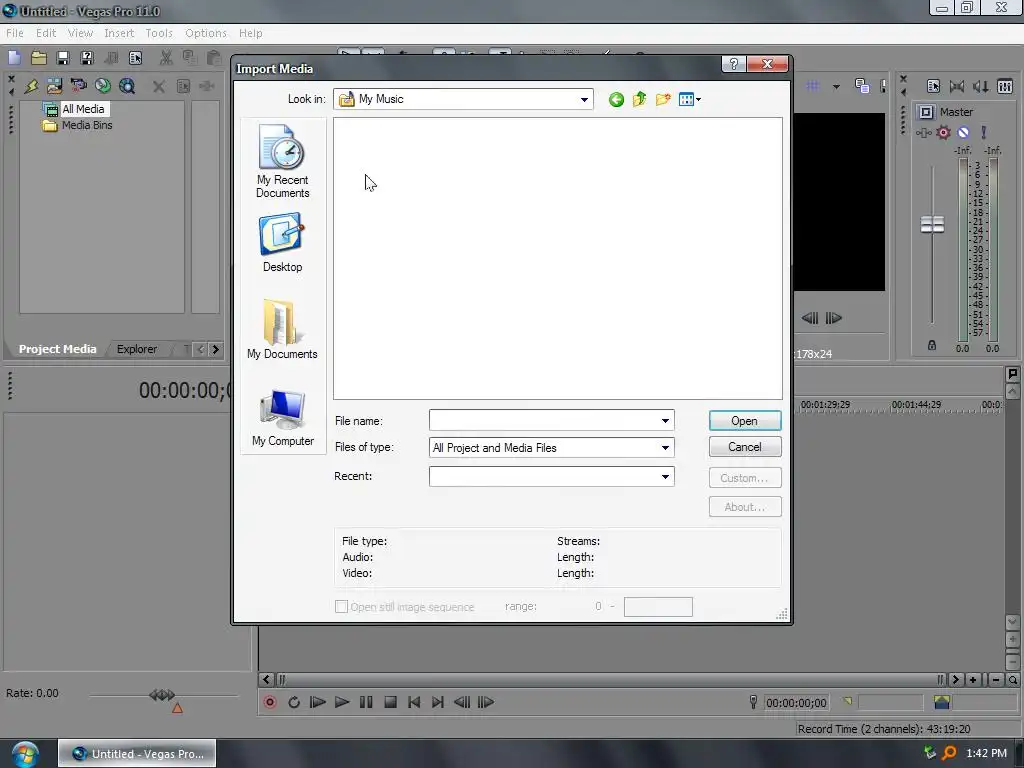Click Go to Start button in transport
Screen dimensions: 1024x768
(413, 702)
